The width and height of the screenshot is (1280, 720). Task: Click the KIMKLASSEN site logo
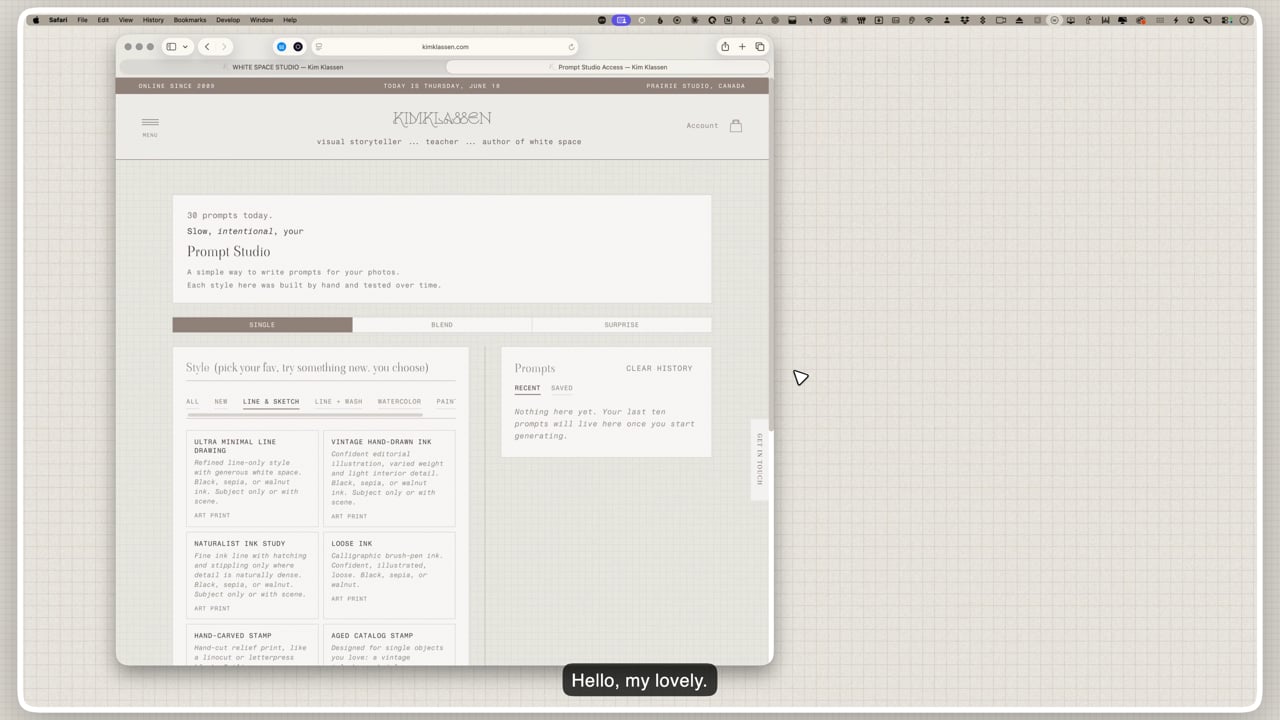coord(442,119)
